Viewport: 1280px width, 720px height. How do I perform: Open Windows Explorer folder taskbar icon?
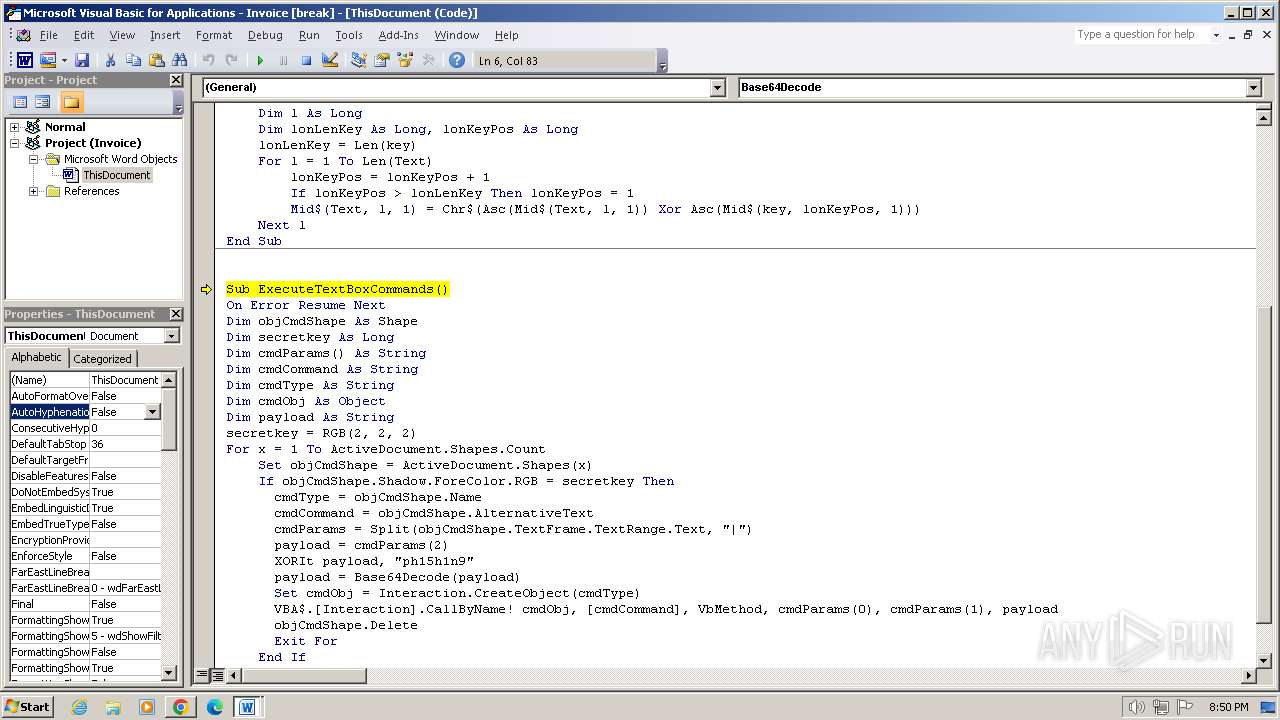coord(113,707)
